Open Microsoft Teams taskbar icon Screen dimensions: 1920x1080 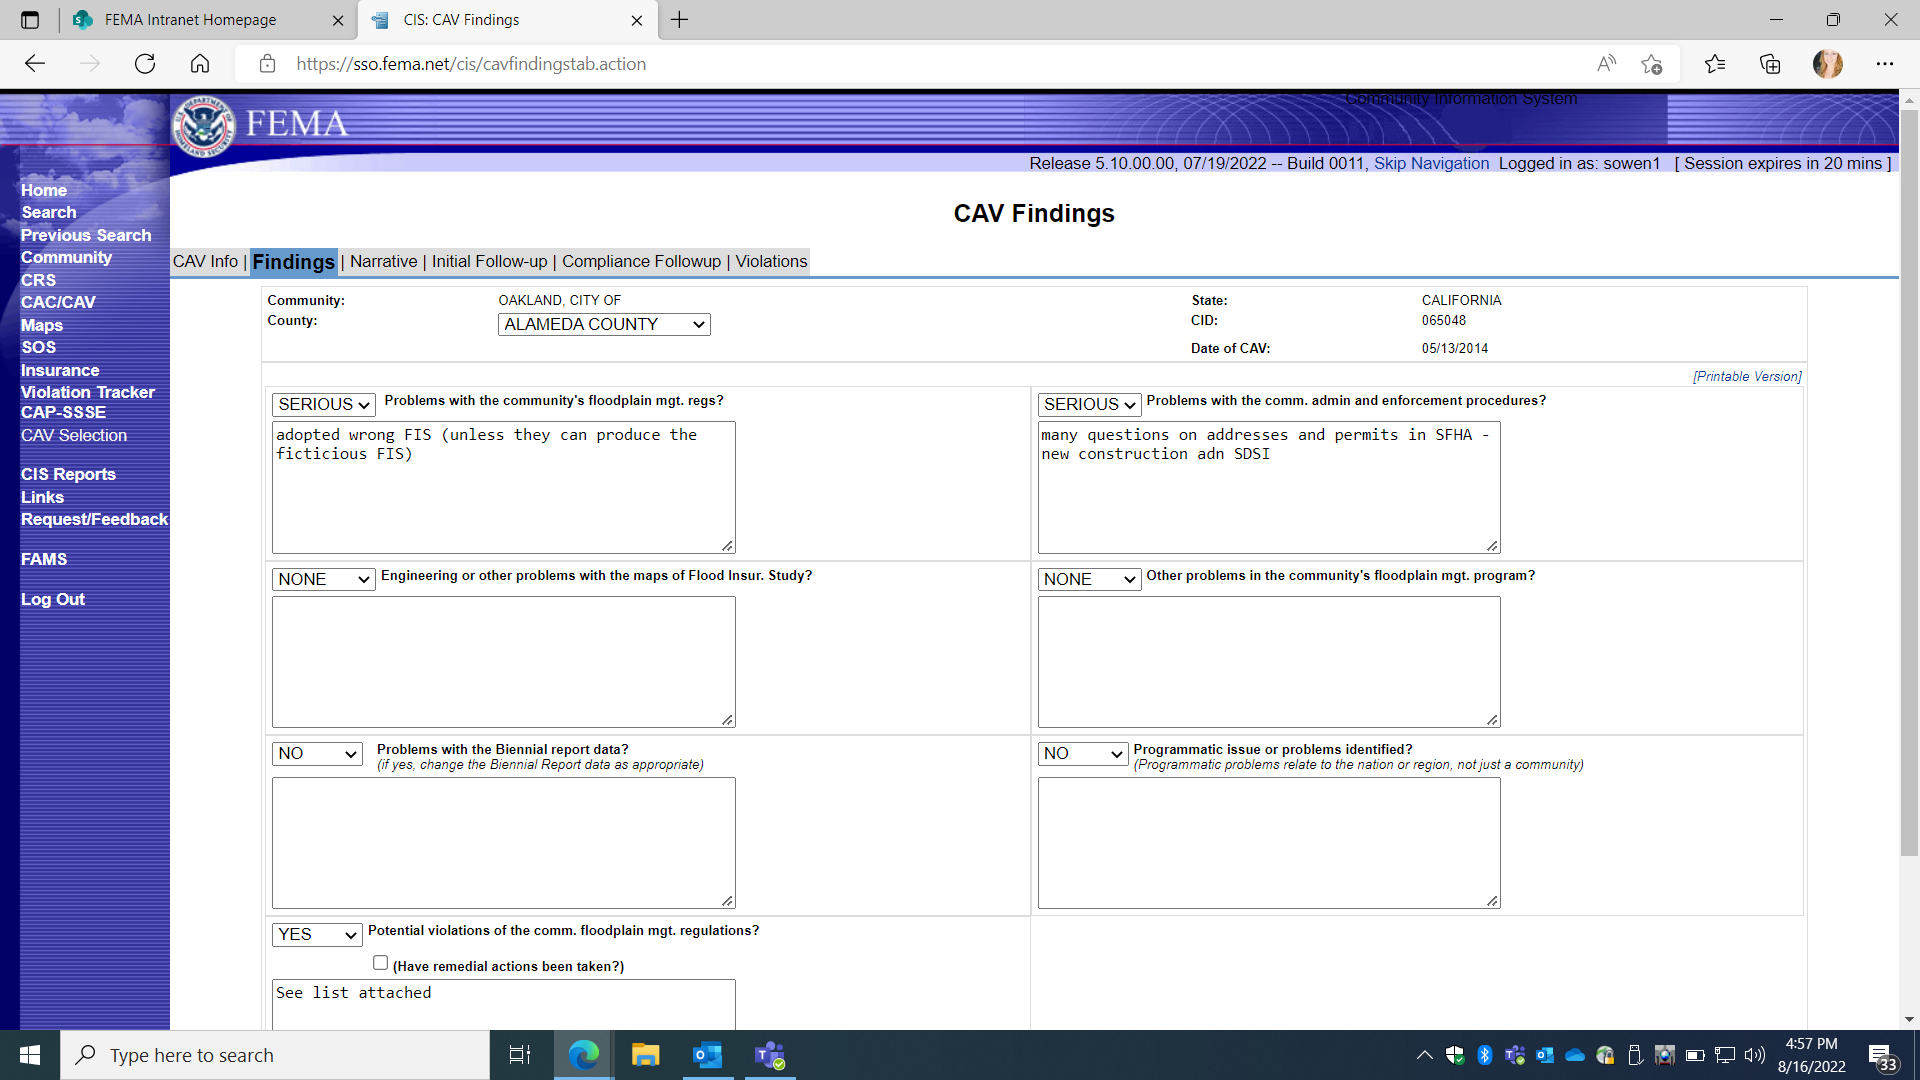click(769, 1055)
